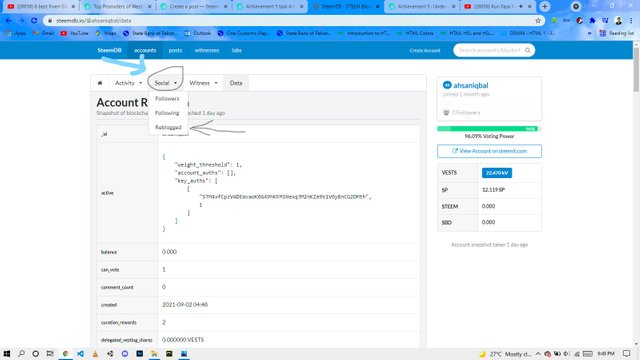This screenshot has width=640, height=360.
Task: Click the taskbar clock 9:49 PM
Action: (606, 353)
